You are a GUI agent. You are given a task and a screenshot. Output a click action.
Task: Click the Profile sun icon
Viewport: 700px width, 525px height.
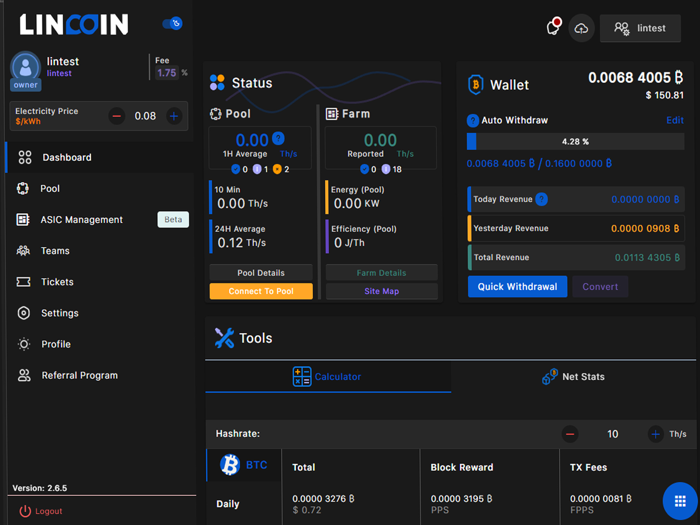(x=24, y=344)
